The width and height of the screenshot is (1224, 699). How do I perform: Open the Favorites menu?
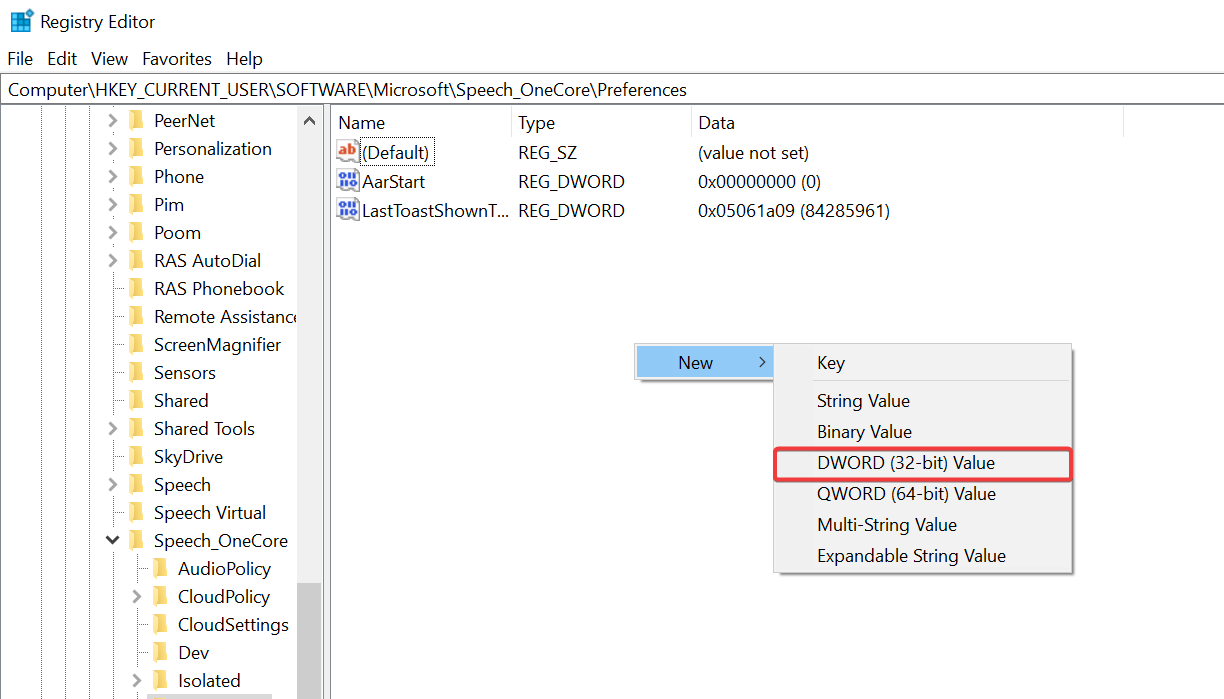click(x=177, y=59)
